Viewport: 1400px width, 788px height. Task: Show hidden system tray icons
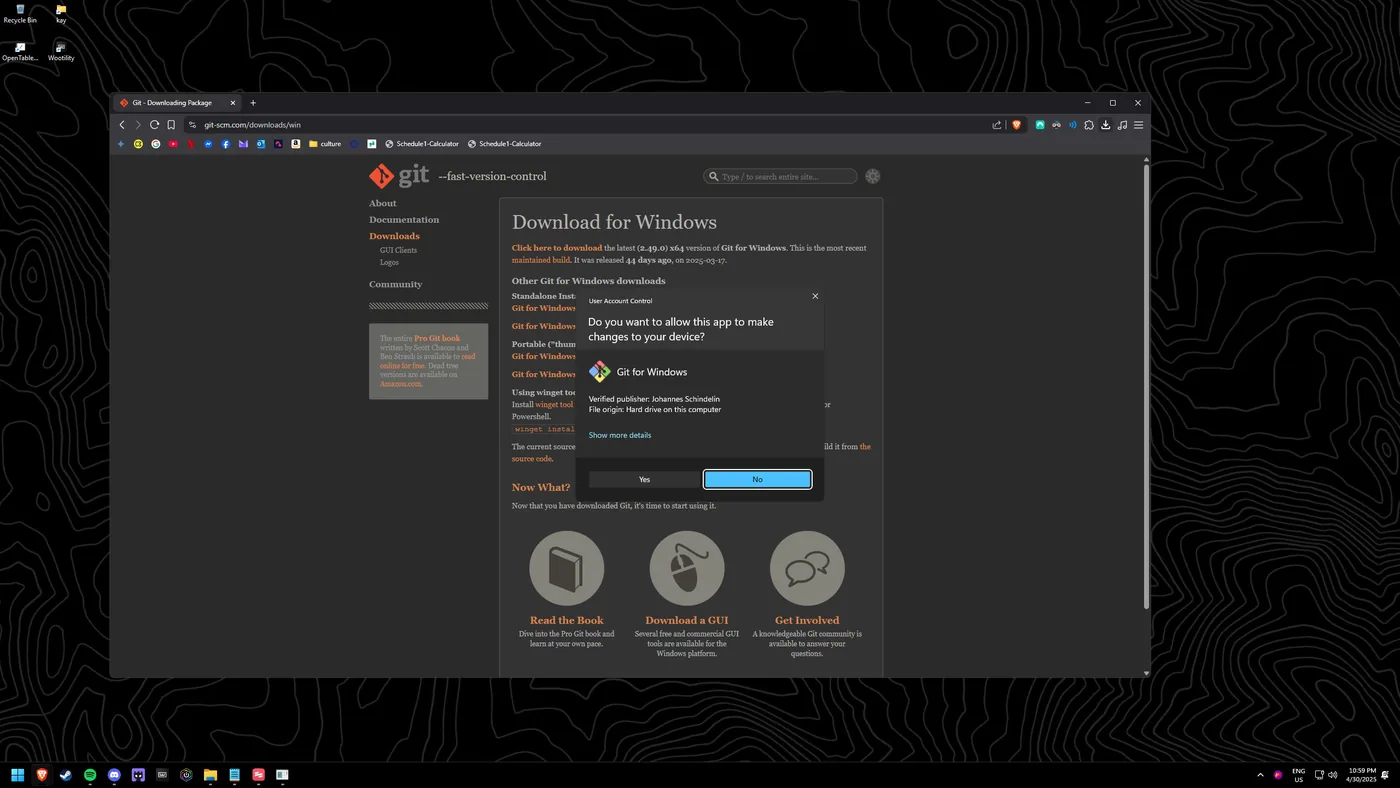pyautogui.click(x=1260, y=775)
